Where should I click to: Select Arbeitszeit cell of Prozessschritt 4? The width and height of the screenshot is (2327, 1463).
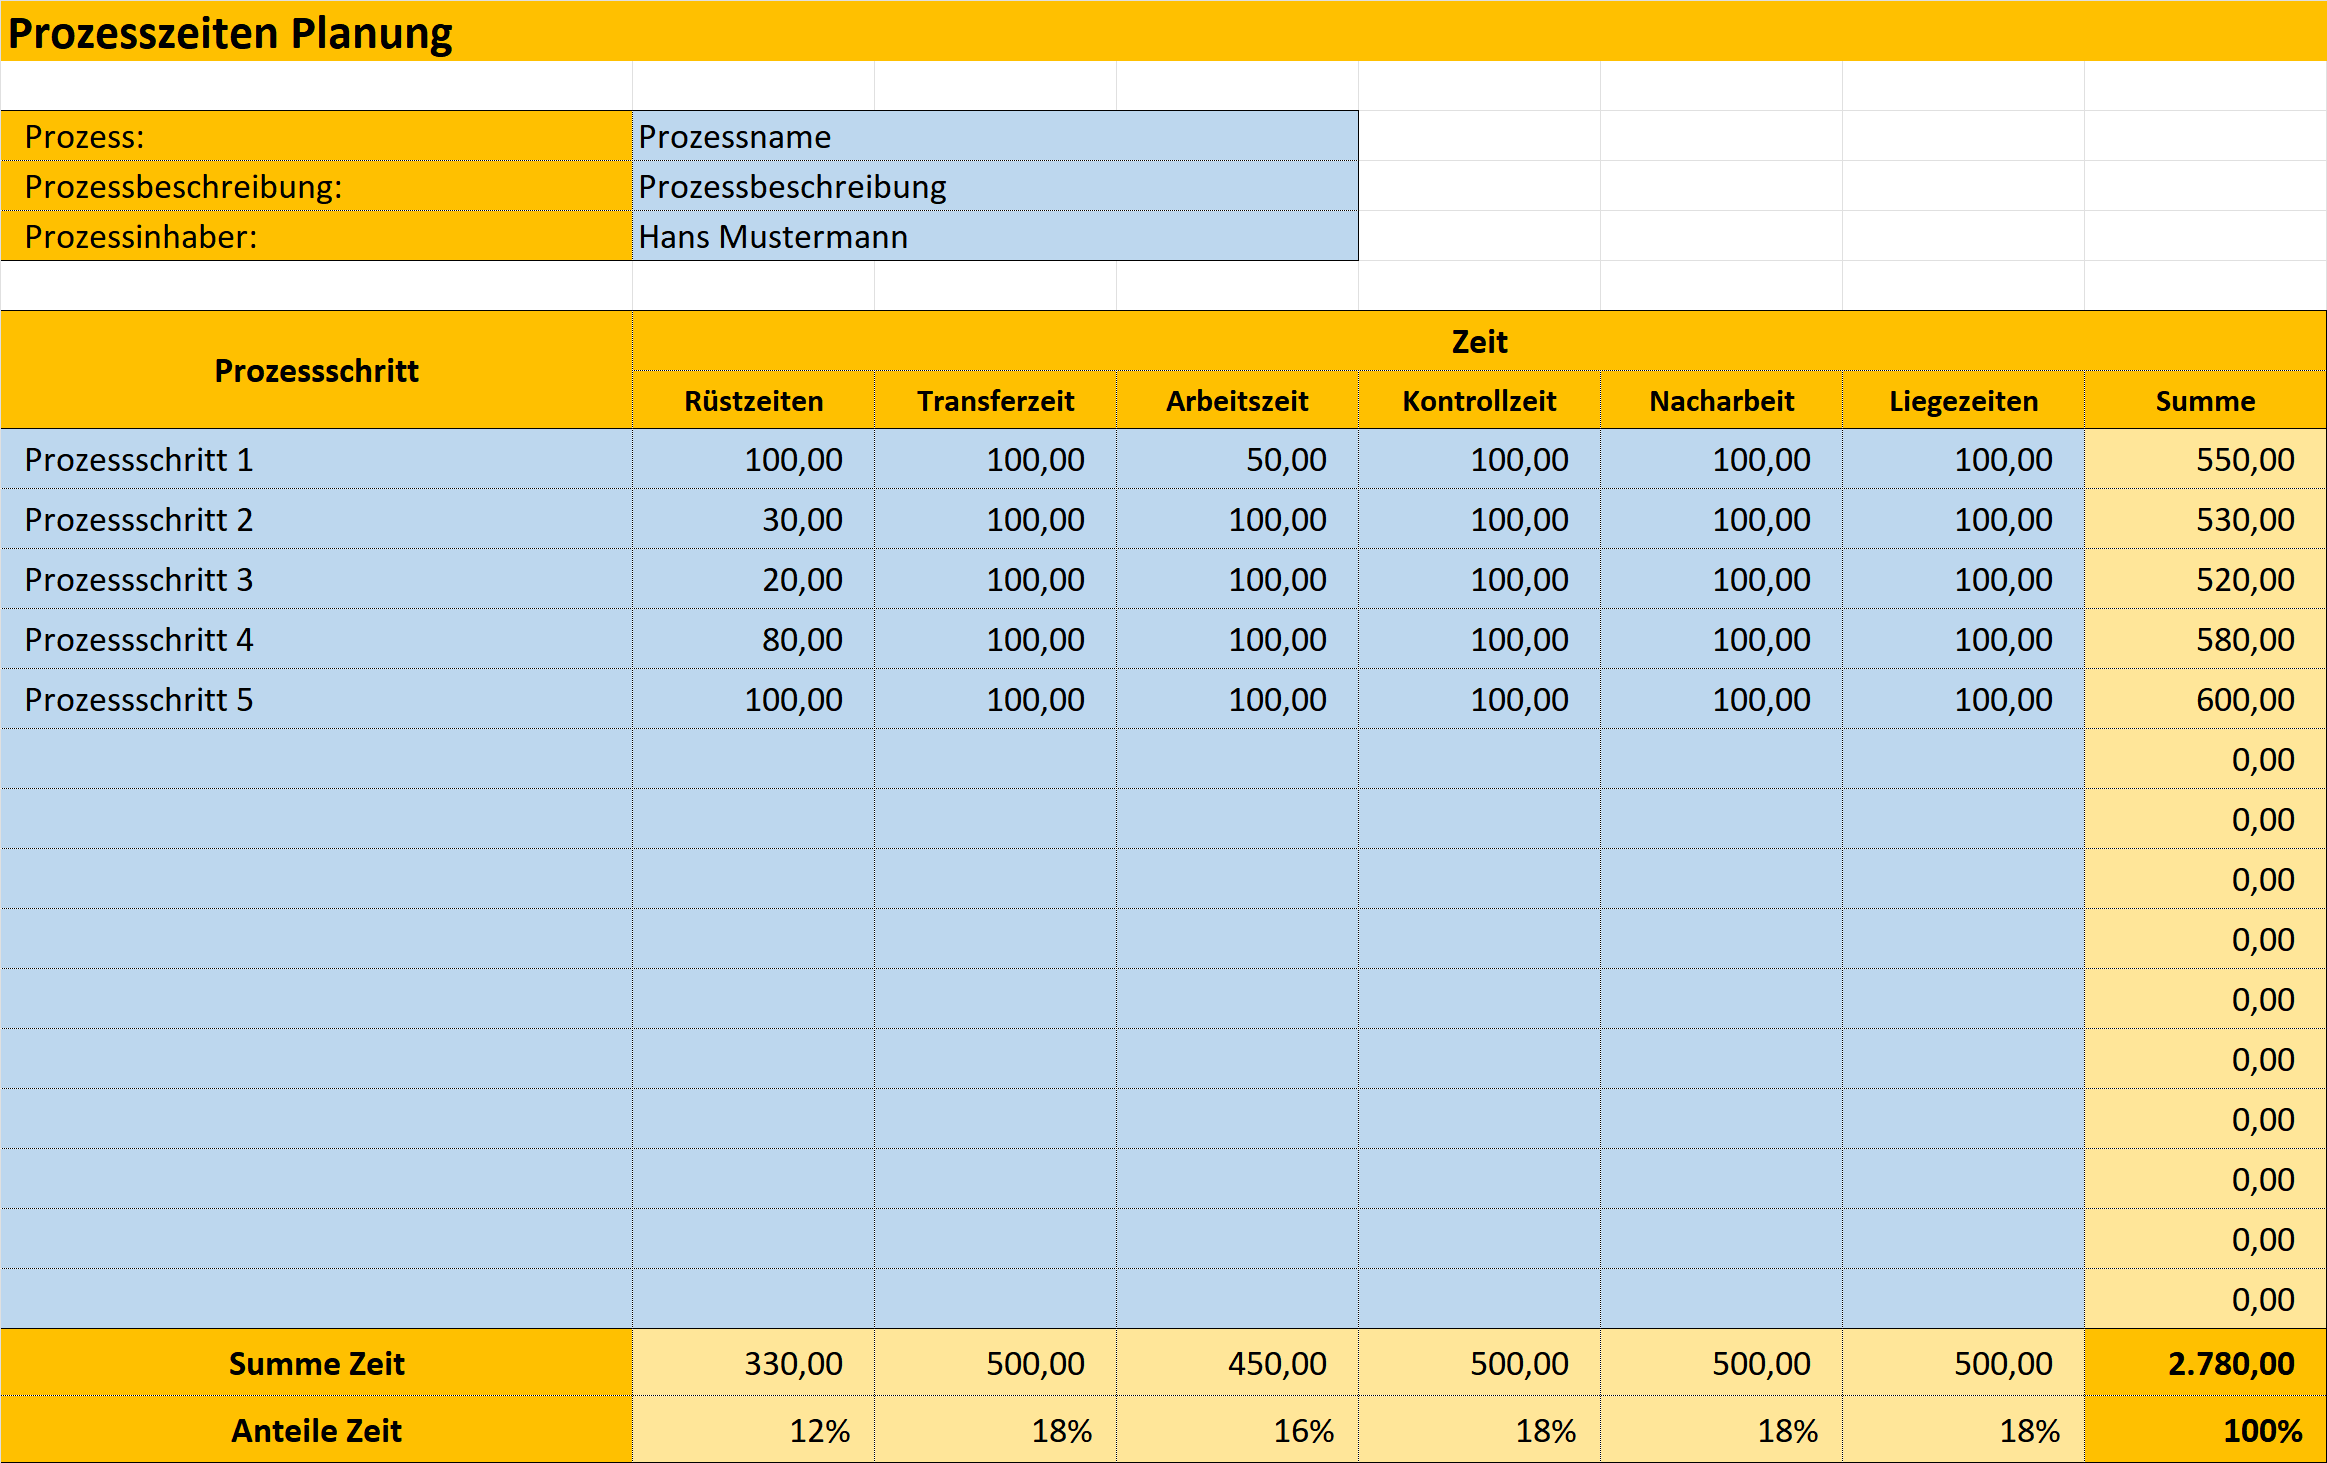click(1237, 639)
